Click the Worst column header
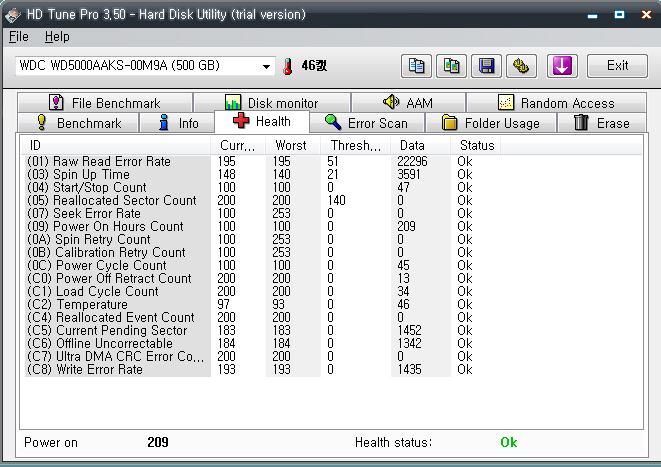 [293, 145]
